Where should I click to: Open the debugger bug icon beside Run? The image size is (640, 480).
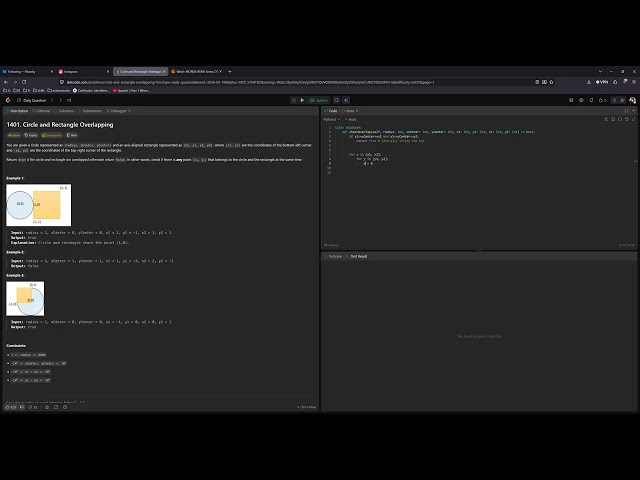coord(293,100)
